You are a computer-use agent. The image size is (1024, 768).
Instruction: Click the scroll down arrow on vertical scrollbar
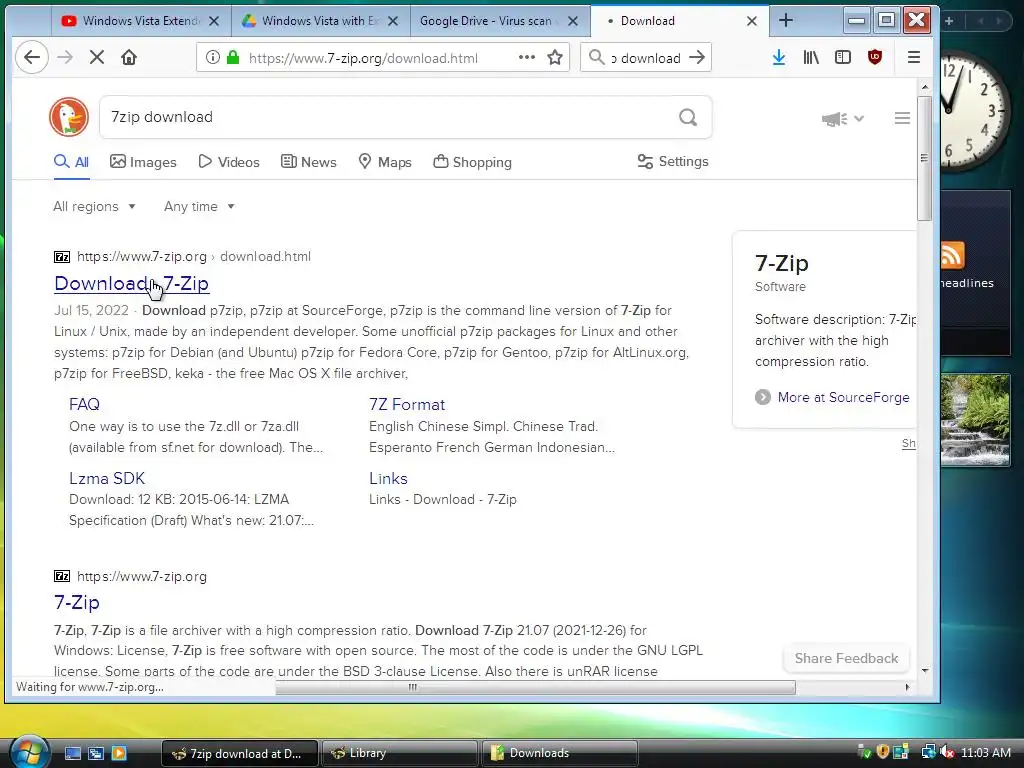pyautogui.click(x=925, y=671)
